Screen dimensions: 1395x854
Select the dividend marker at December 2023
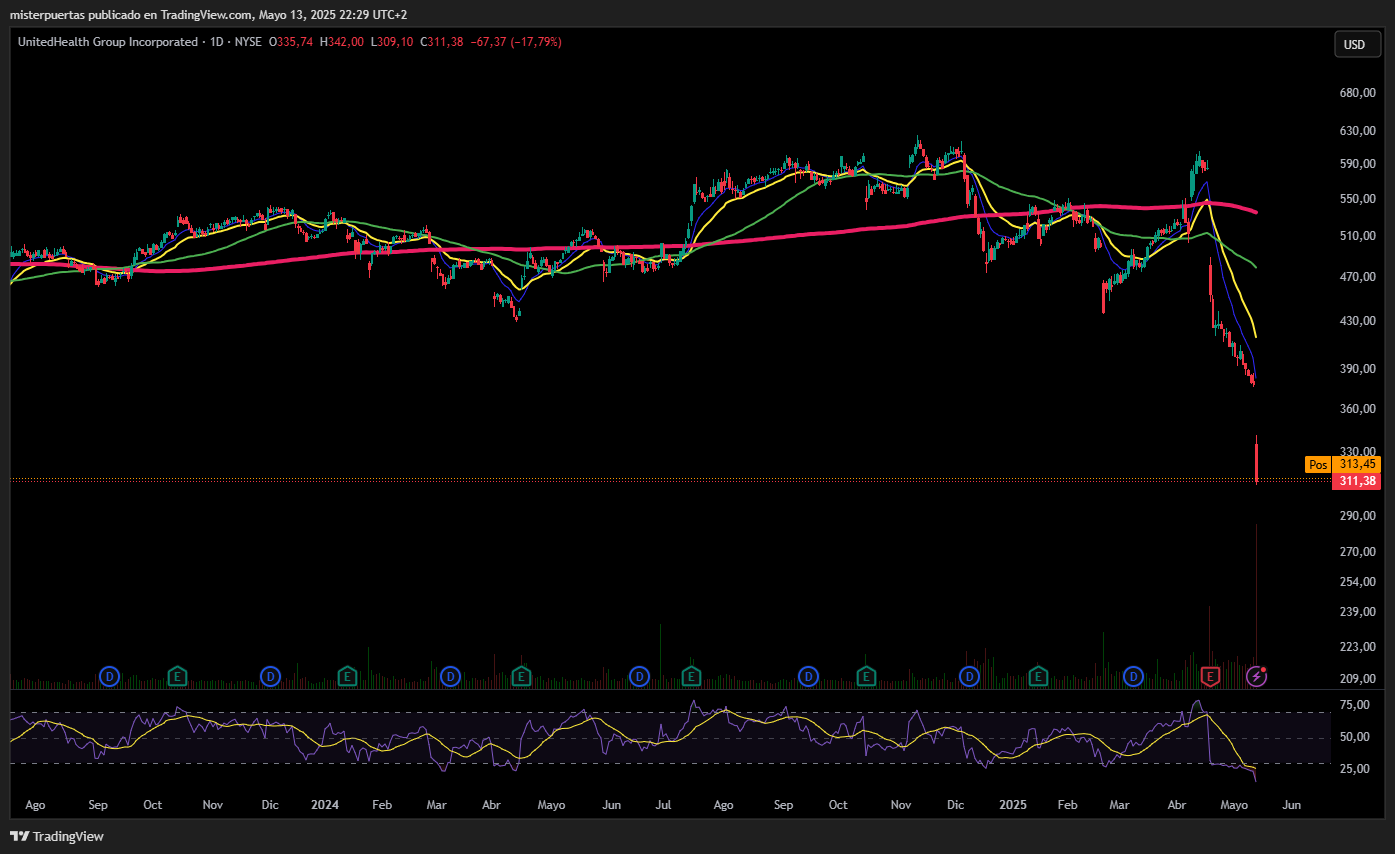point(271,677)
